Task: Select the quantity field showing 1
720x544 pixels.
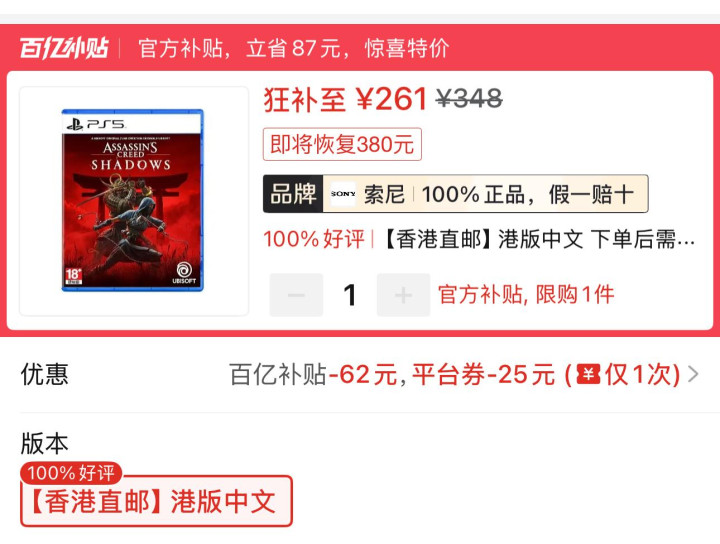Action: [x=350, y=295]
